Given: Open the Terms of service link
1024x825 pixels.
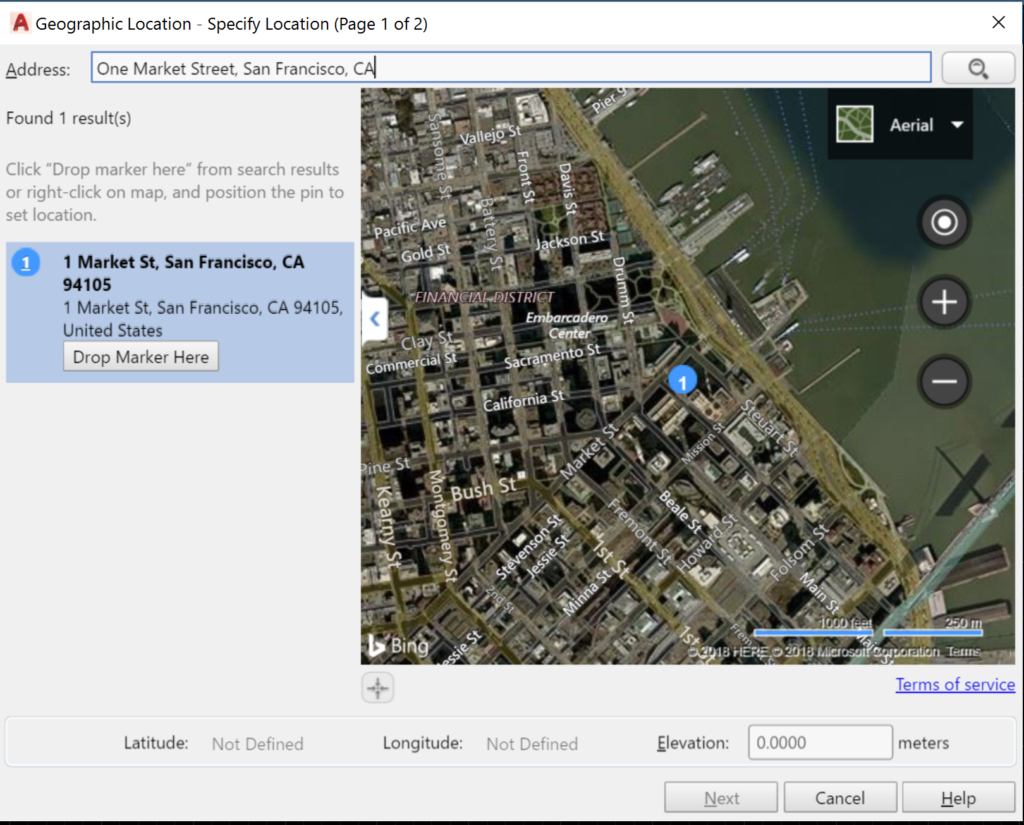Looking at the screenshot, I should [954, 684].
